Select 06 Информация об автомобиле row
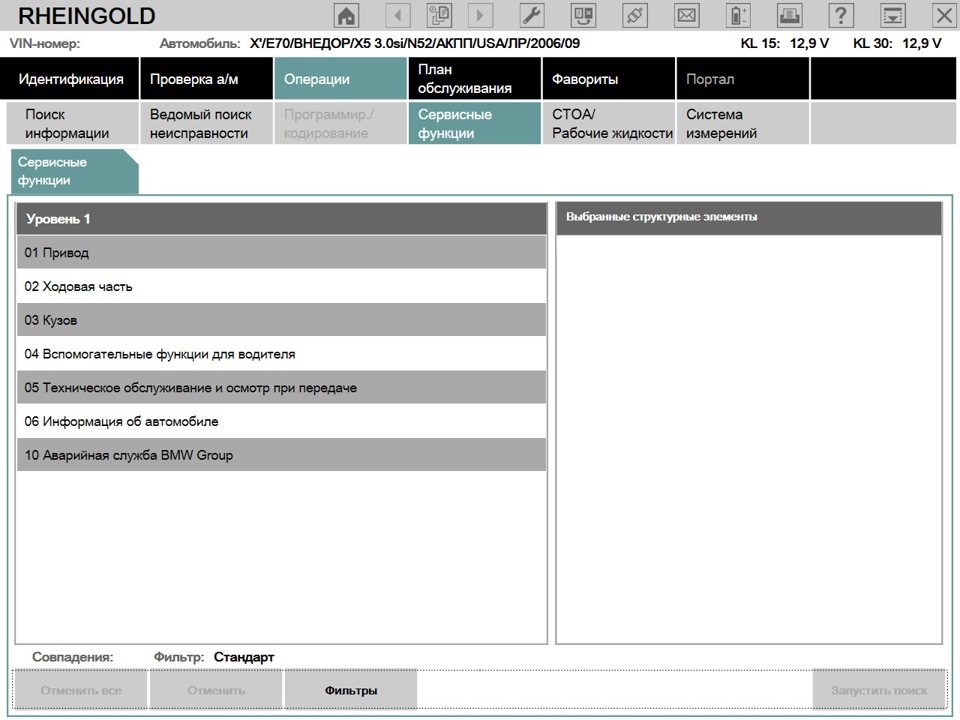This screenshot has width=960, height=720. tap(281, 421)
